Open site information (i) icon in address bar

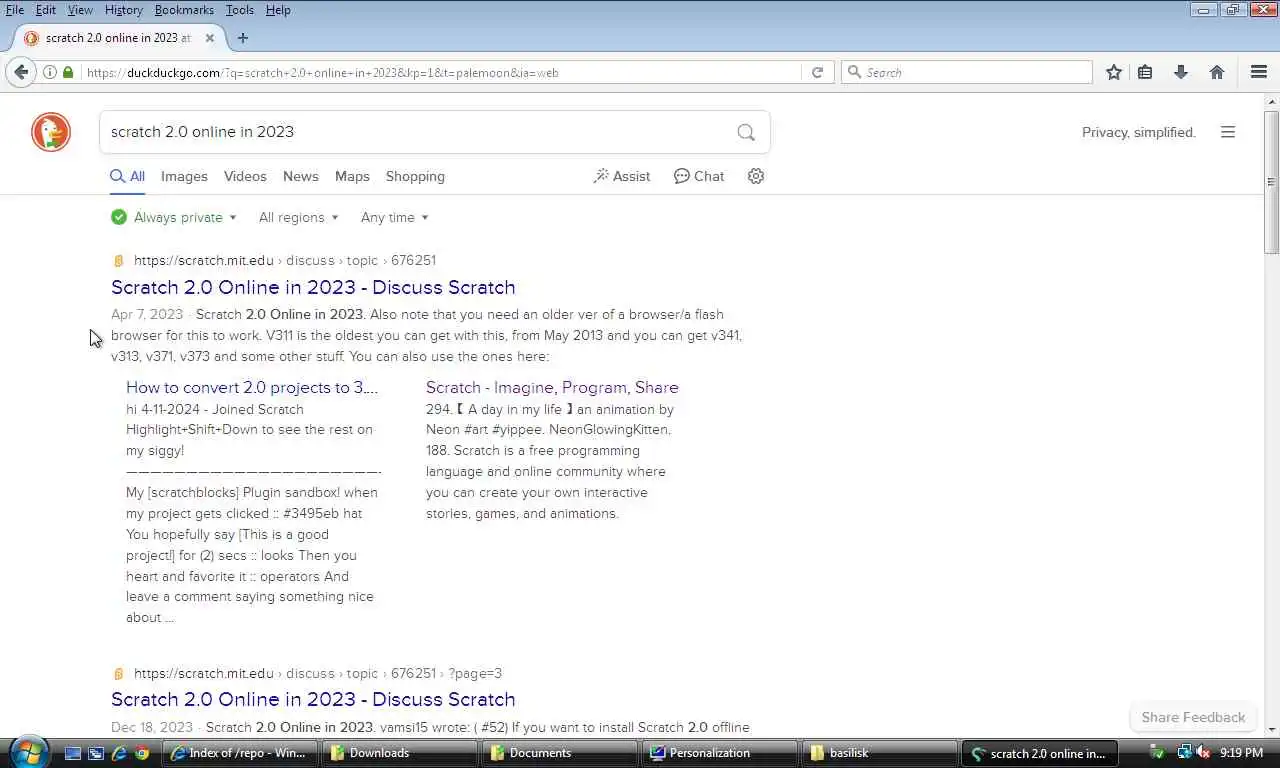coord(50,72)
